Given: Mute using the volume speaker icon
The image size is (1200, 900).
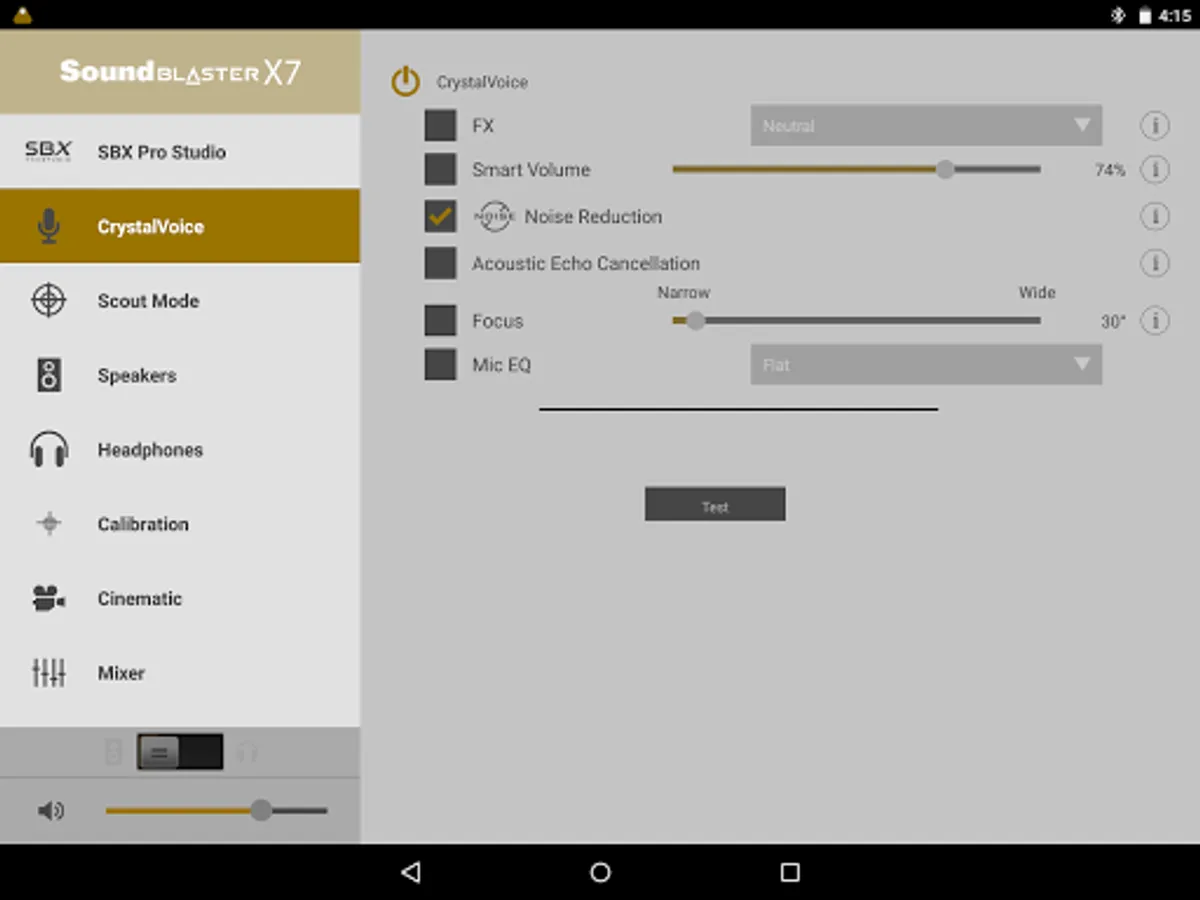Looking at the screenshot, I should coord(50,810).
